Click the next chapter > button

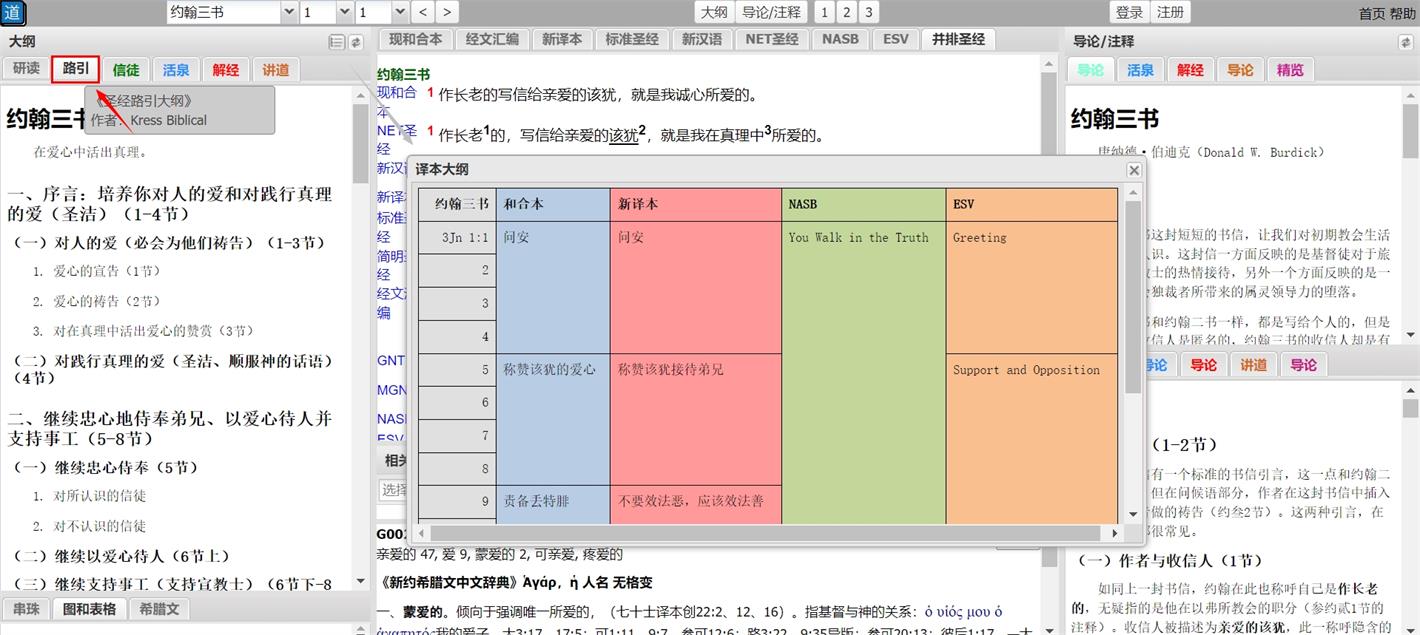[x=446, y=12]
